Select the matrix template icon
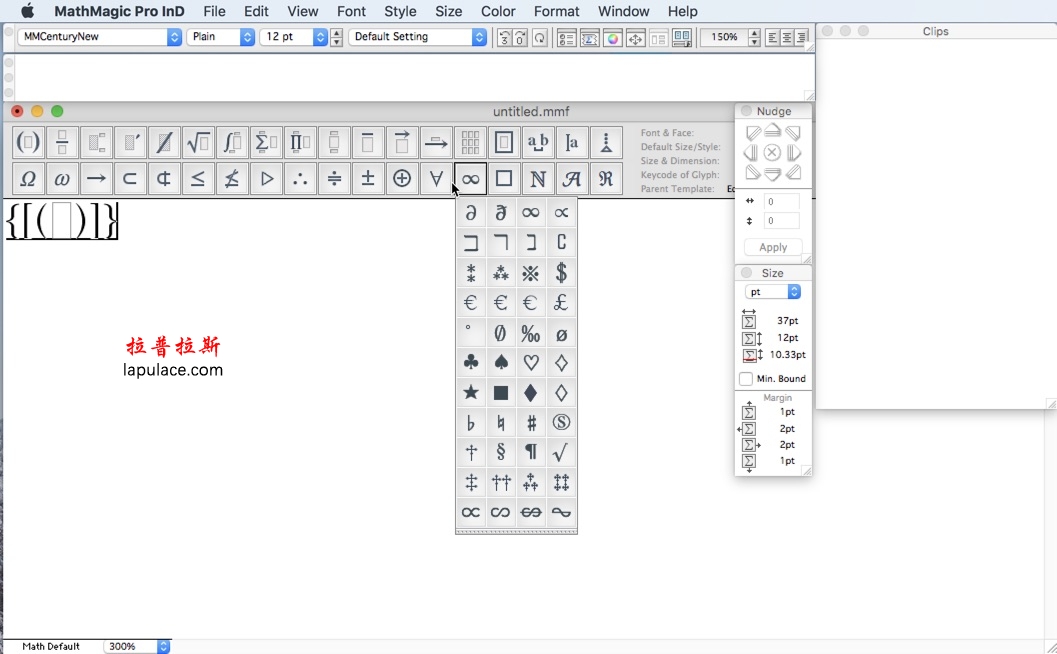 click(470, 142)
